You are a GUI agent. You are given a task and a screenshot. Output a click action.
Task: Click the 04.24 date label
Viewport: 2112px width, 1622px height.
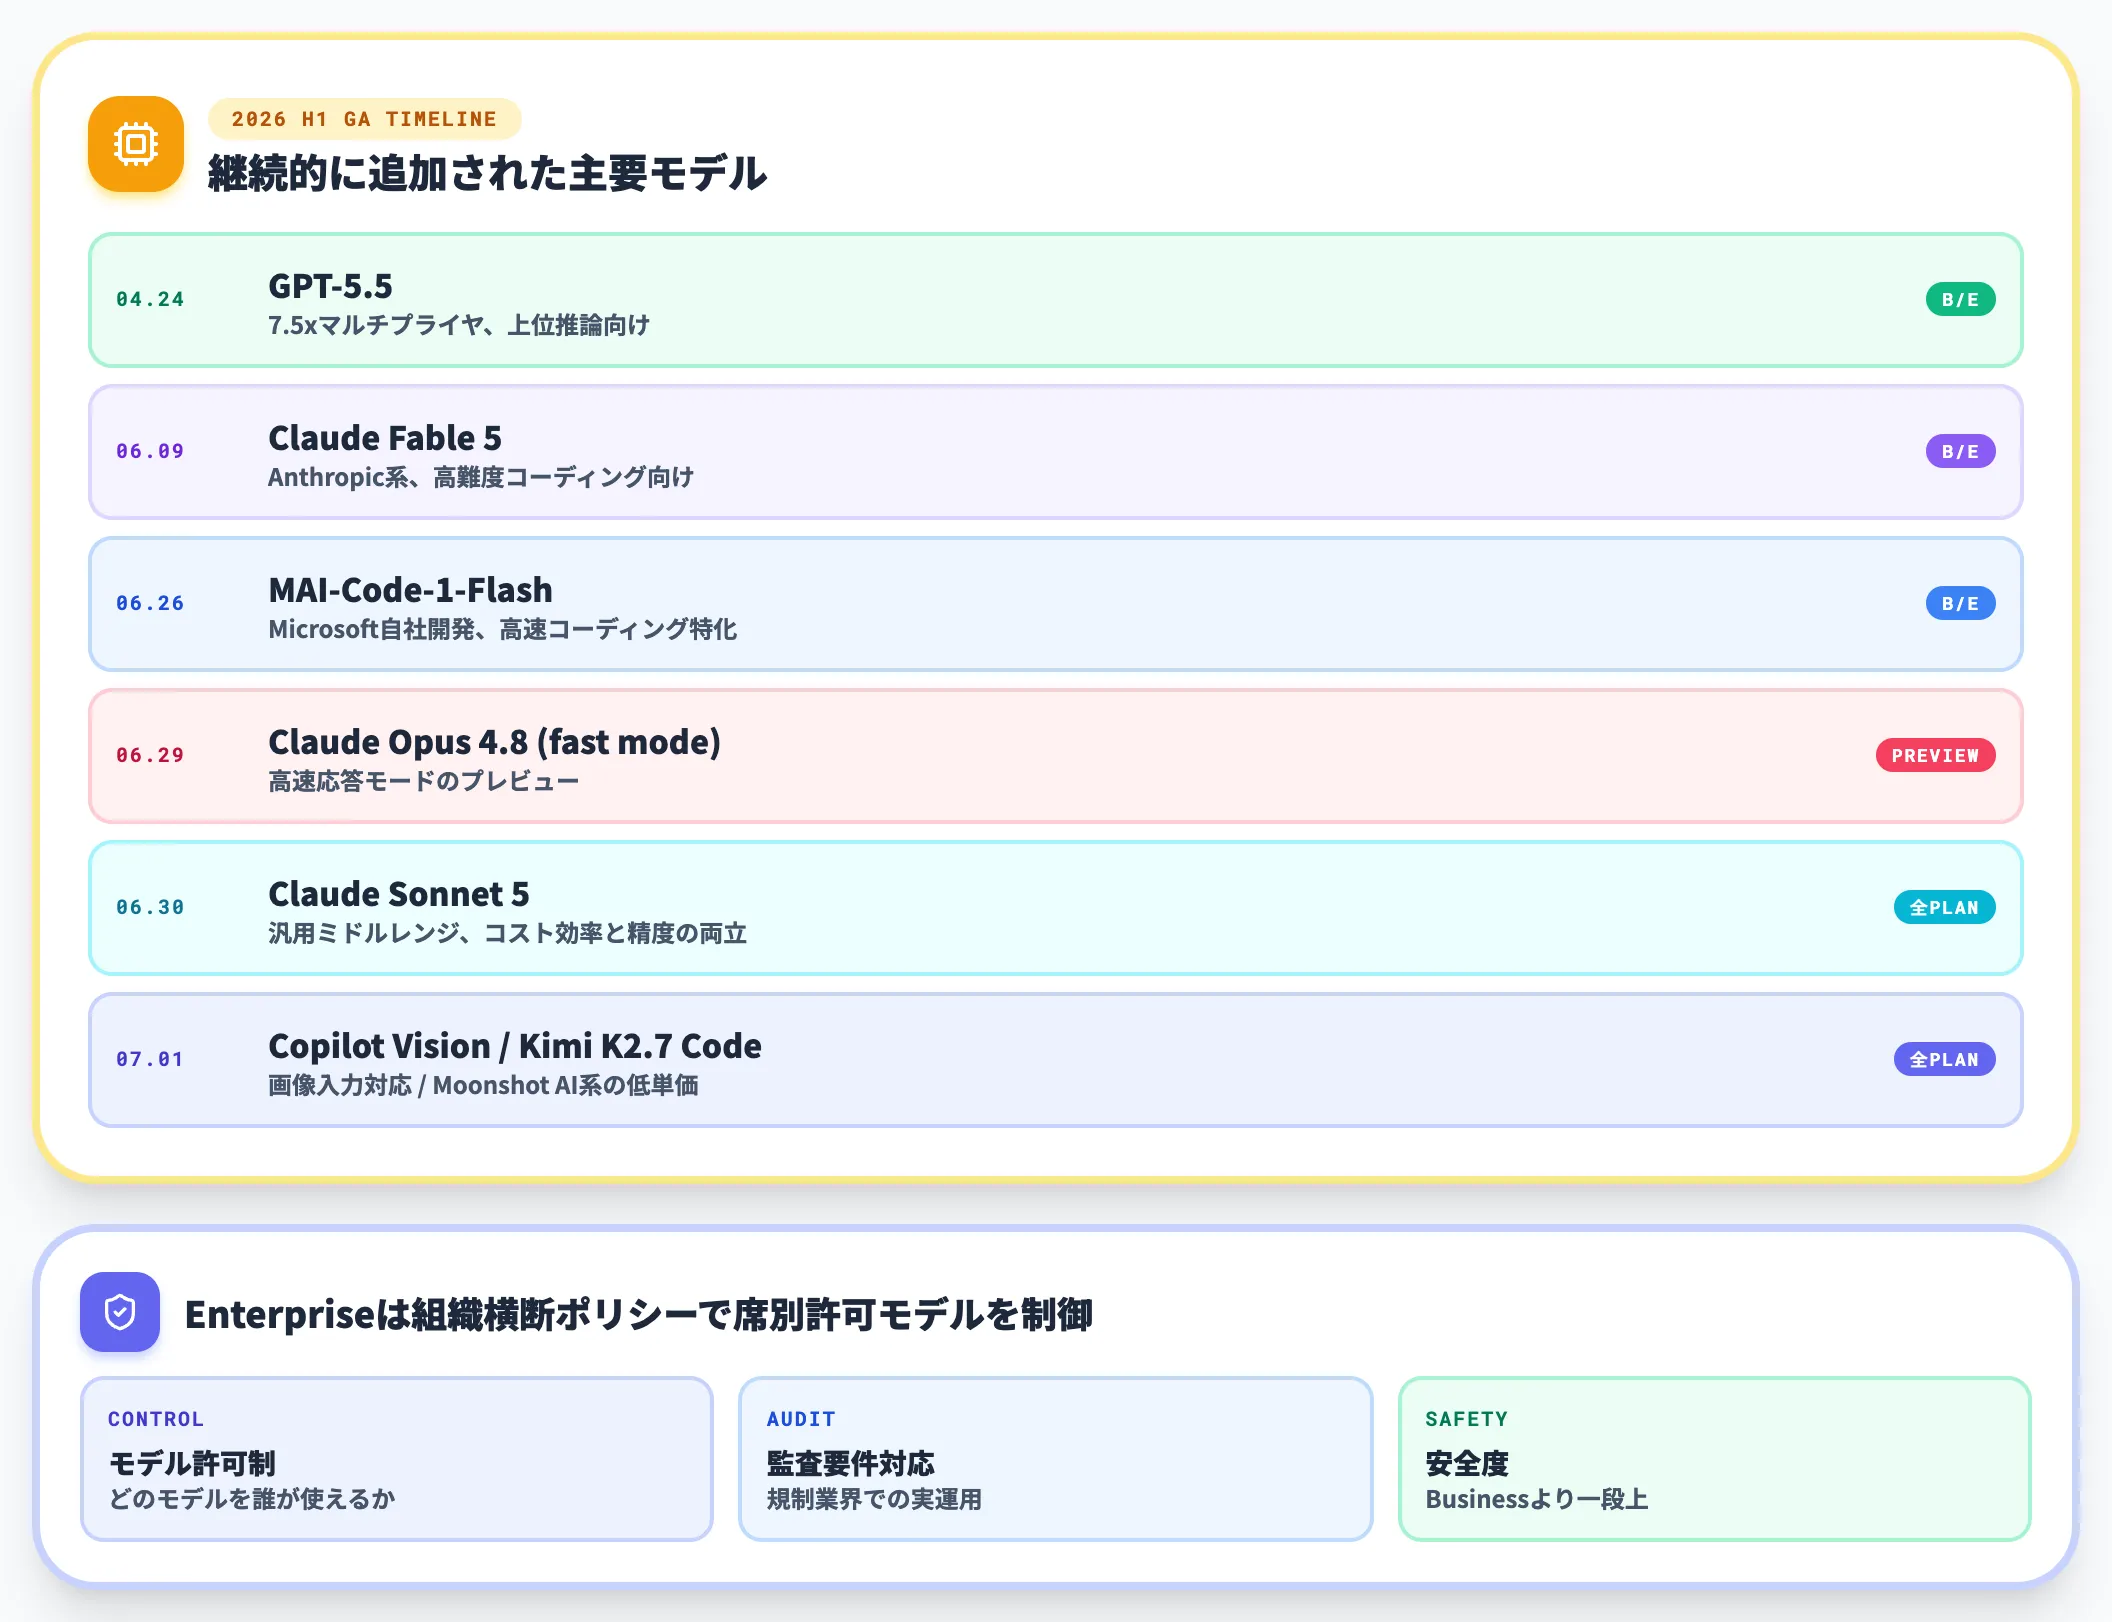point(150,299)
